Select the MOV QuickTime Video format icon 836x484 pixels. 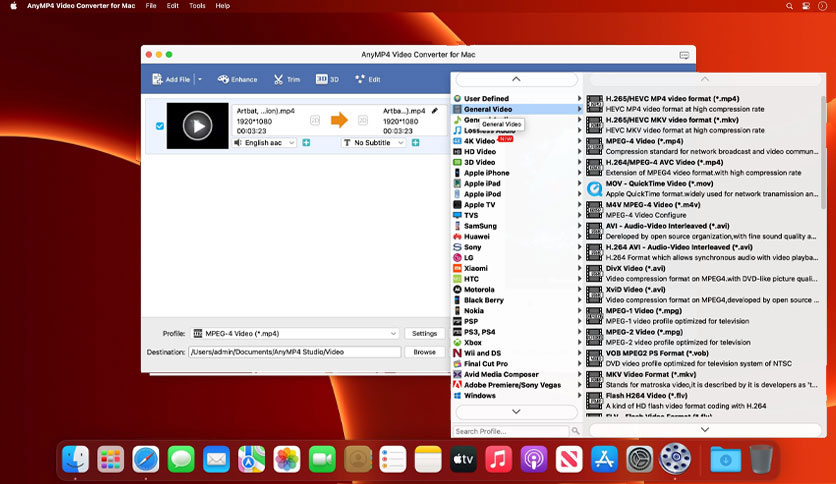[594, 189]
